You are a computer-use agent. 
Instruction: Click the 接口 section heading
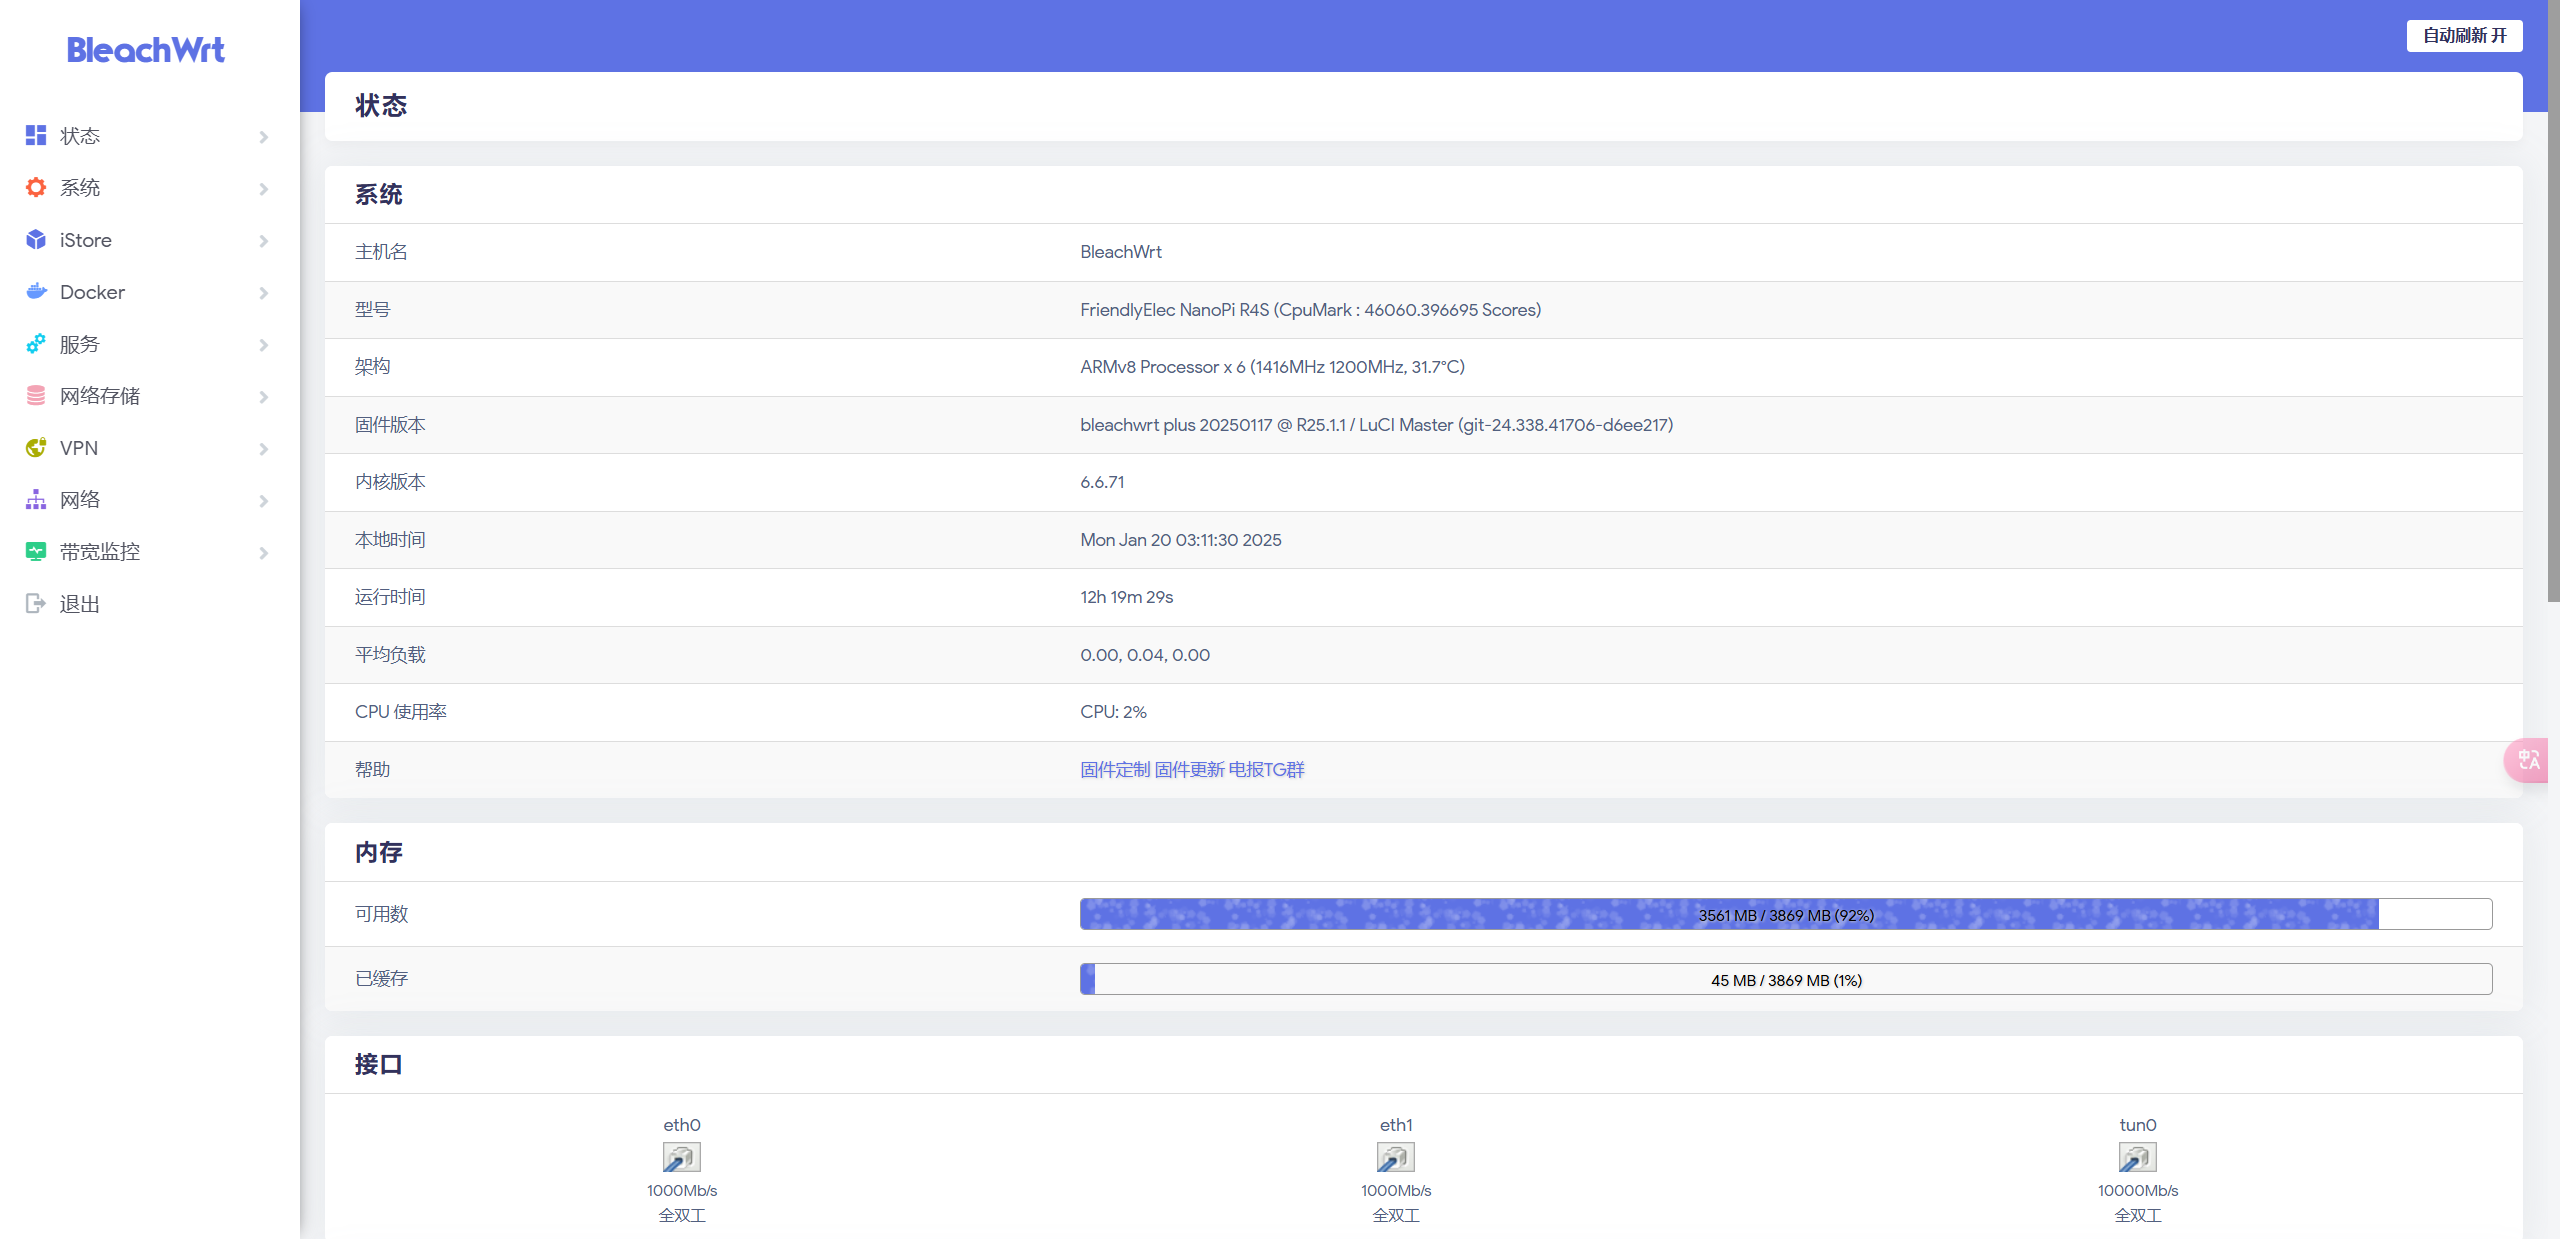(379, 1064)
